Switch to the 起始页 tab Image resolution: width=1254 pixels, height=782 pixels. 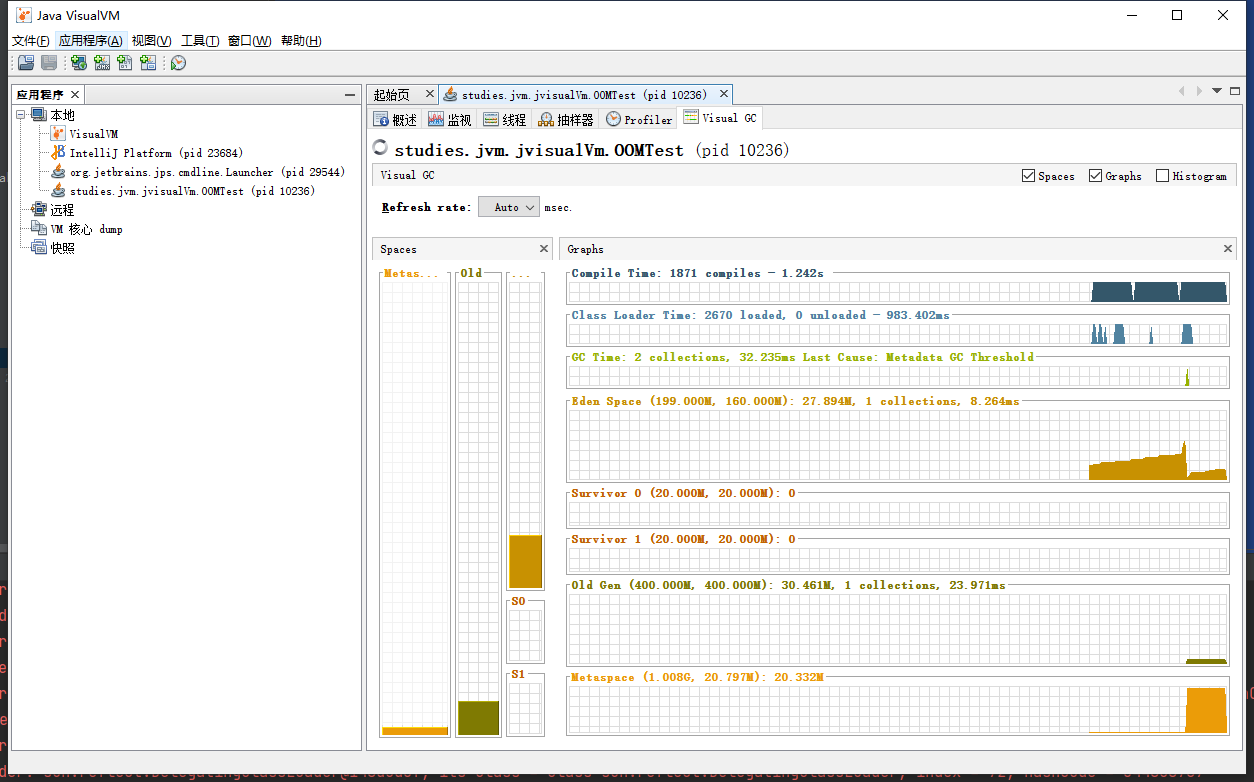tap(391, 95)
